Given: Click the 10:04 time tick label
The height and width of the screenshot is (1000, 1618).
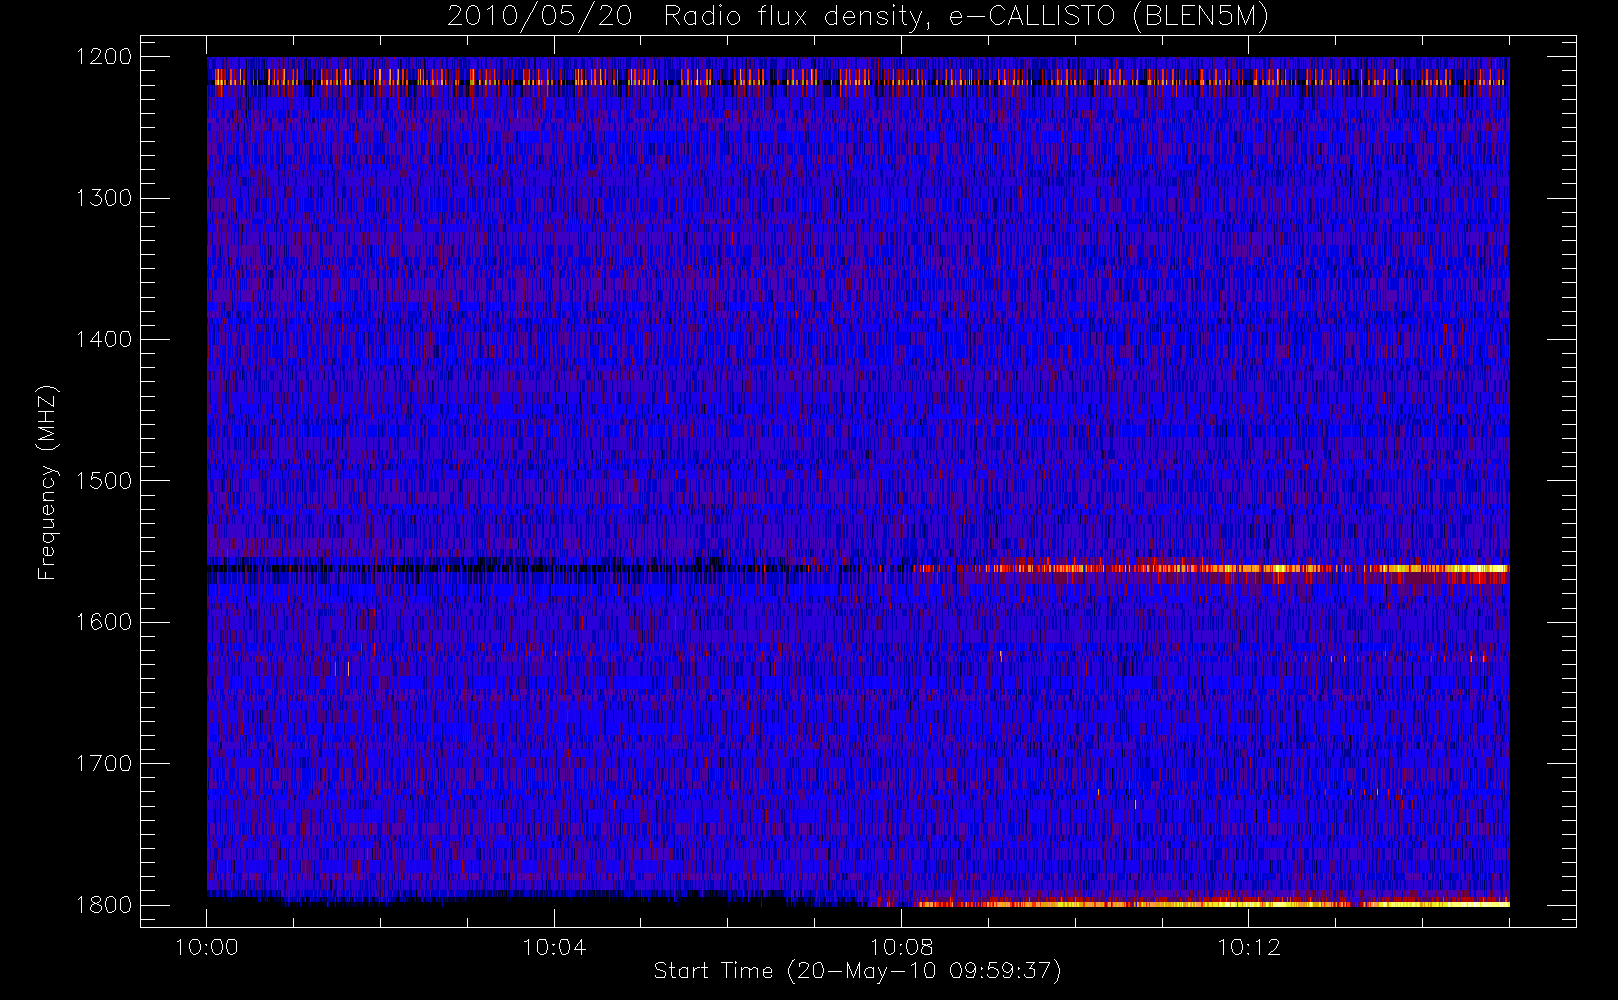Looking at the screenshot, I should (554, 947).
